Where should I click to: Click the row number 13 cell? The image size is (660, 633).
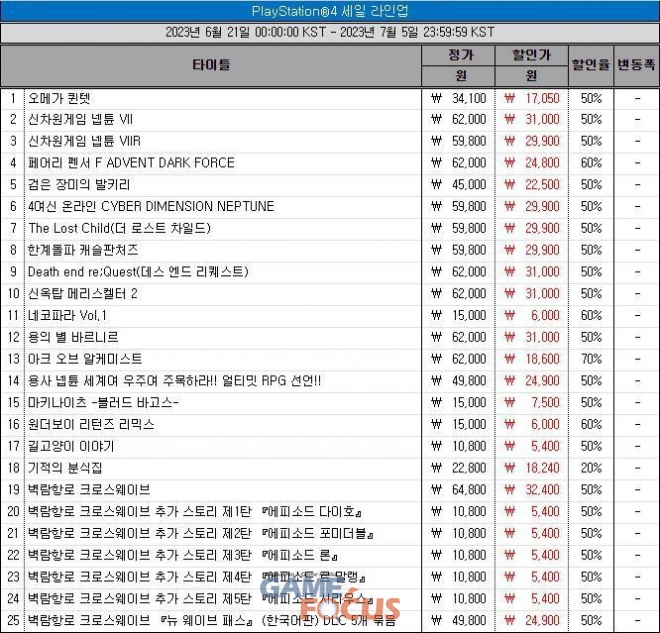(x=13, y=359)
